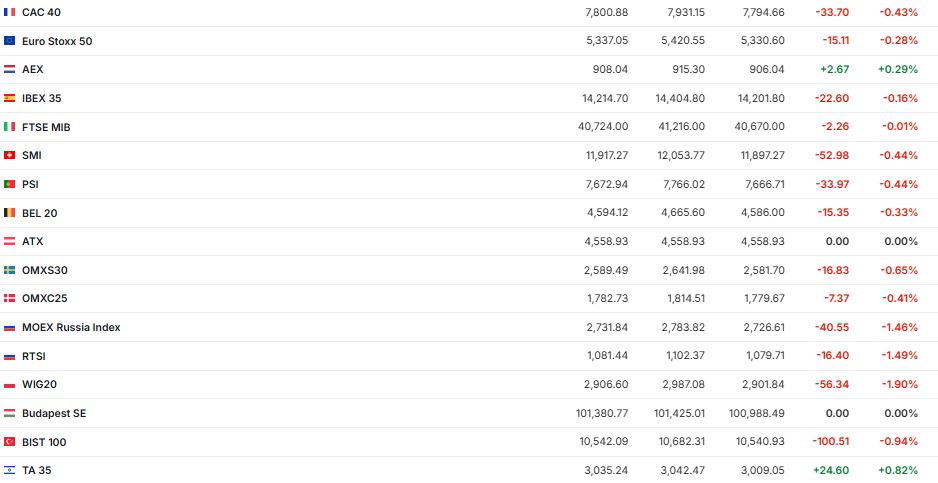Click the Turkey flag icon beside BIST 100

[x=10, y=442]
